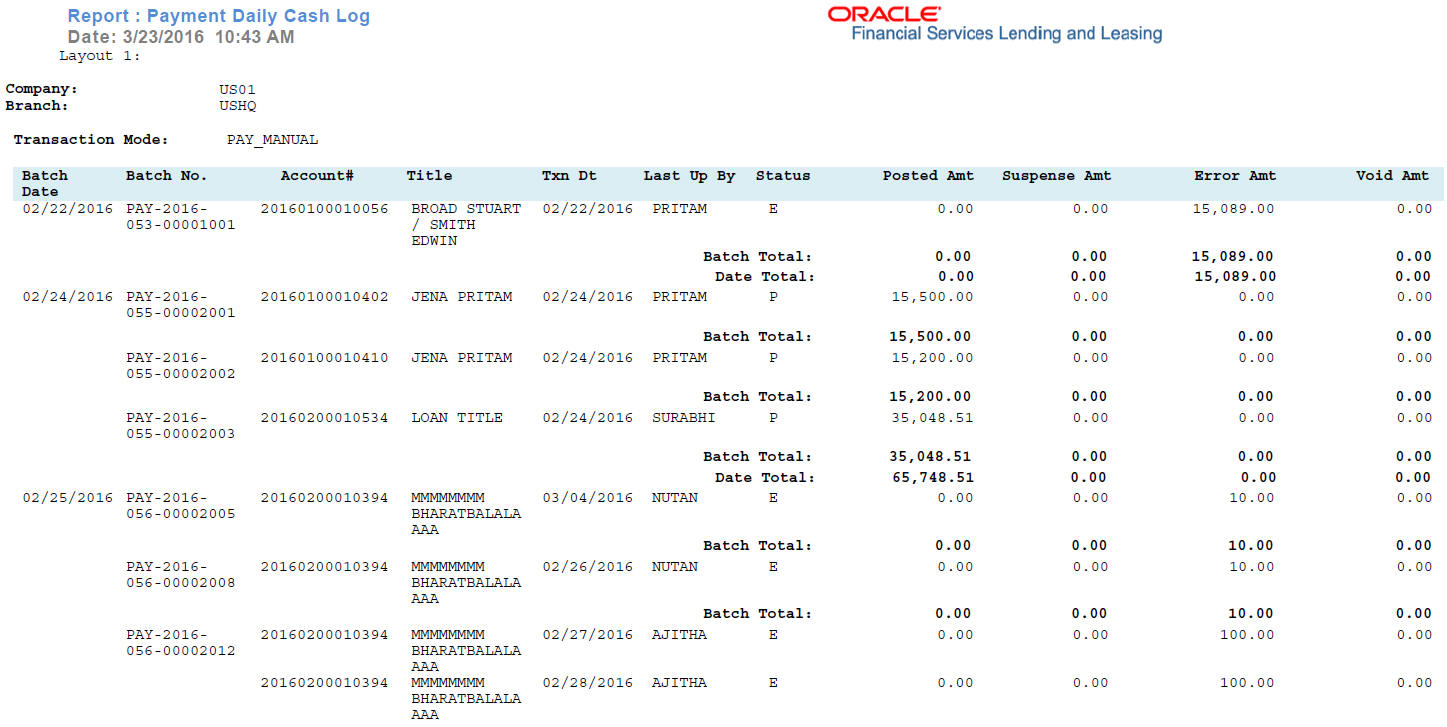The image size is (1447, 727).
Task: Click the 'Date Total:' label with 65,748.51
Action: click(x=765, y=477)
